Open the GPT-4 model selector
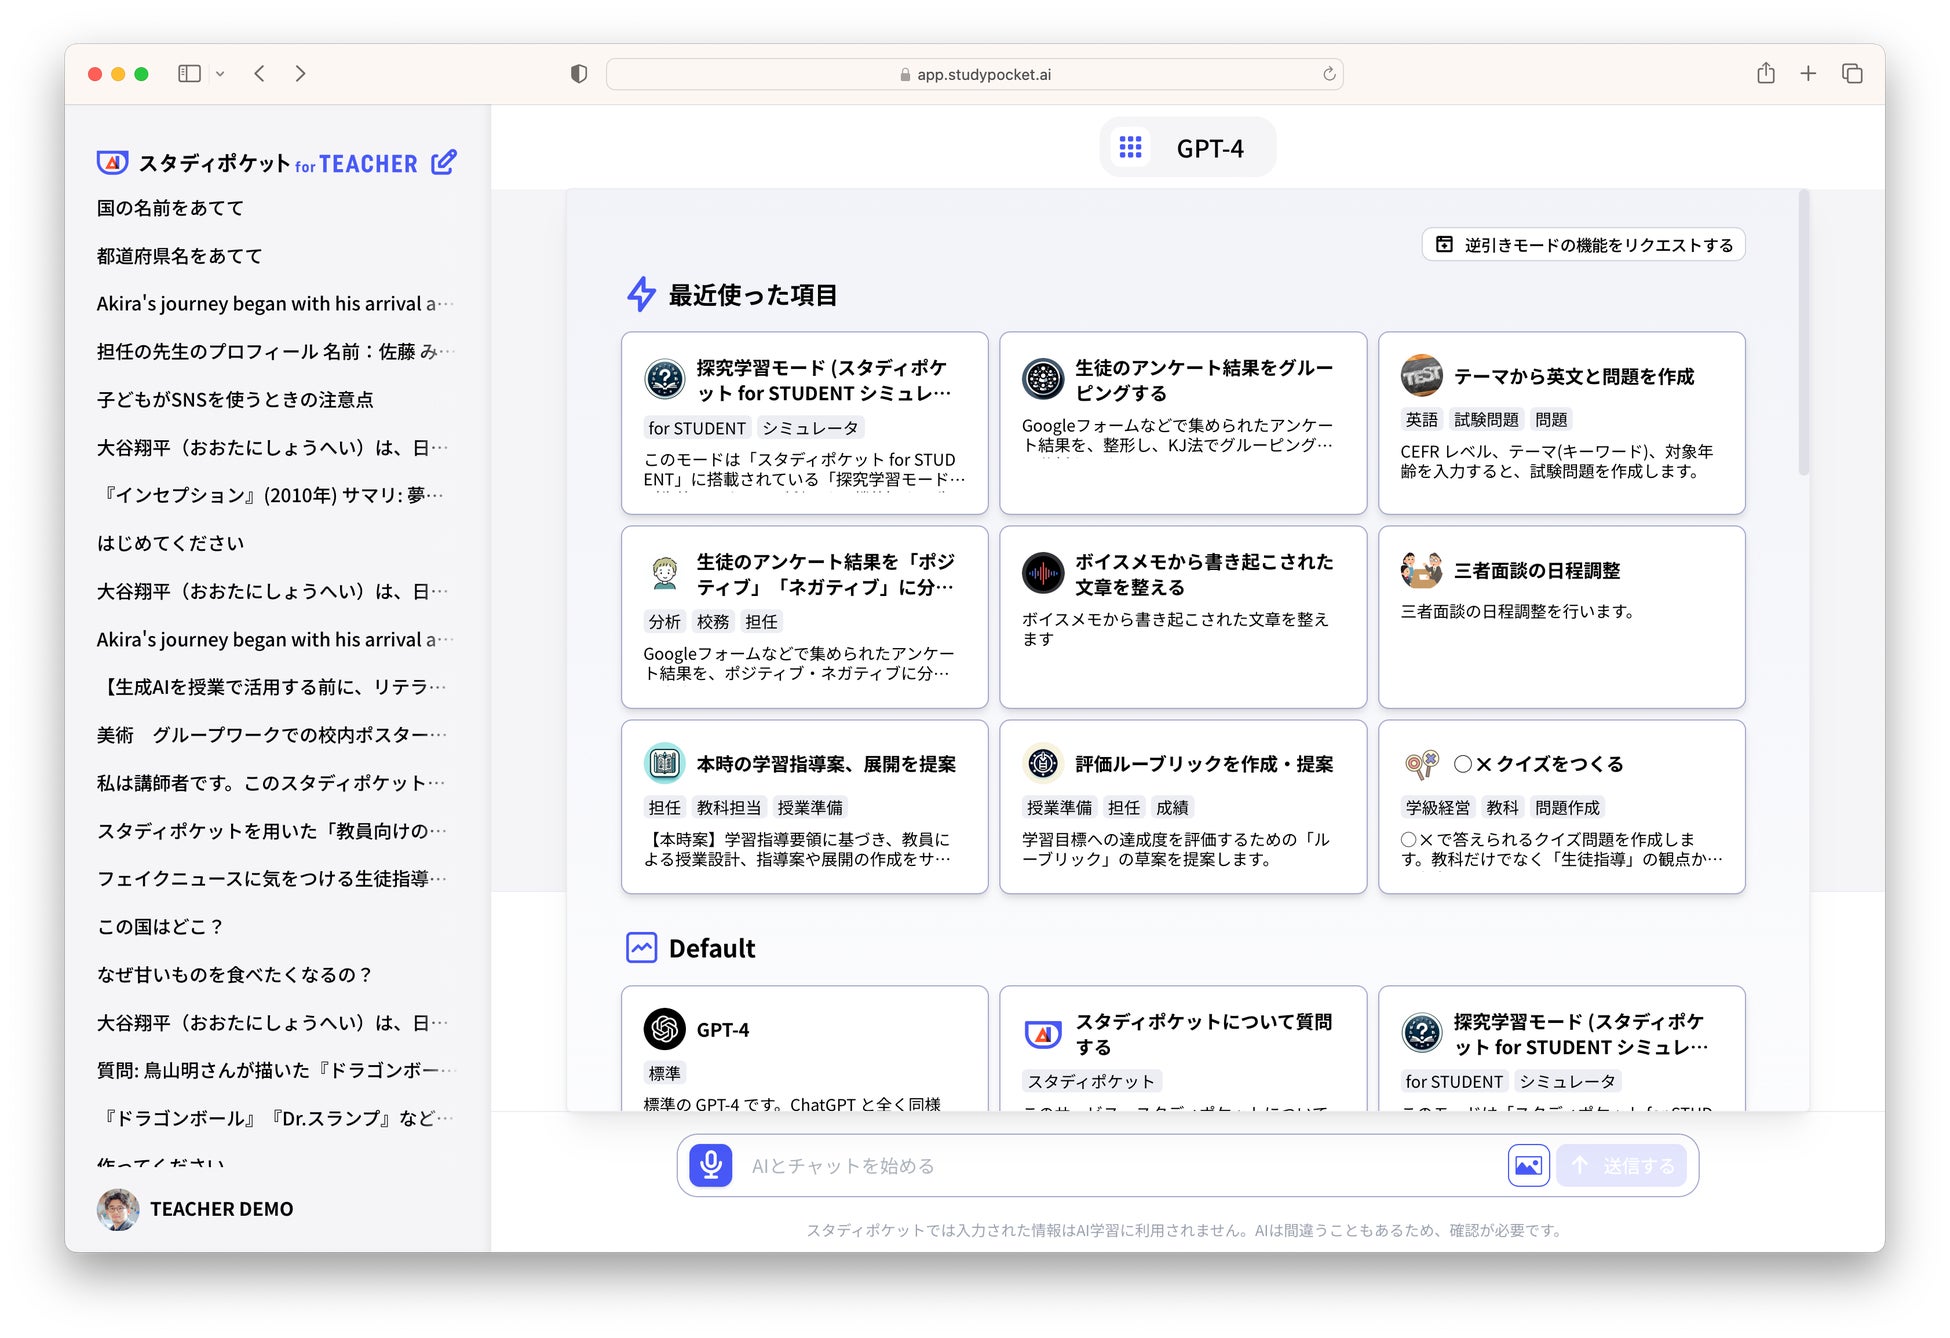 (1209, 148)
